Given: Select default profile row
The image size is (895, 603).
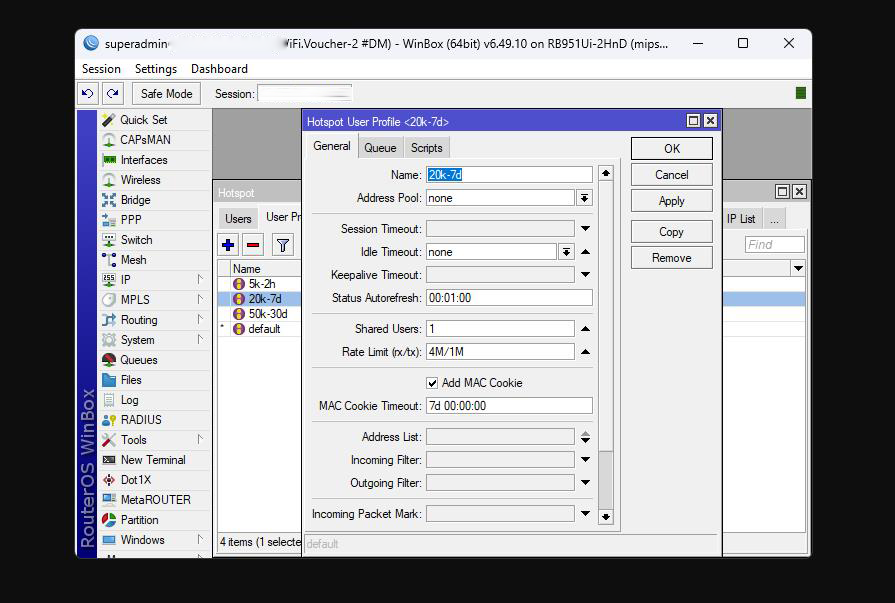Looking at the screenshot, I should point(259,329).
